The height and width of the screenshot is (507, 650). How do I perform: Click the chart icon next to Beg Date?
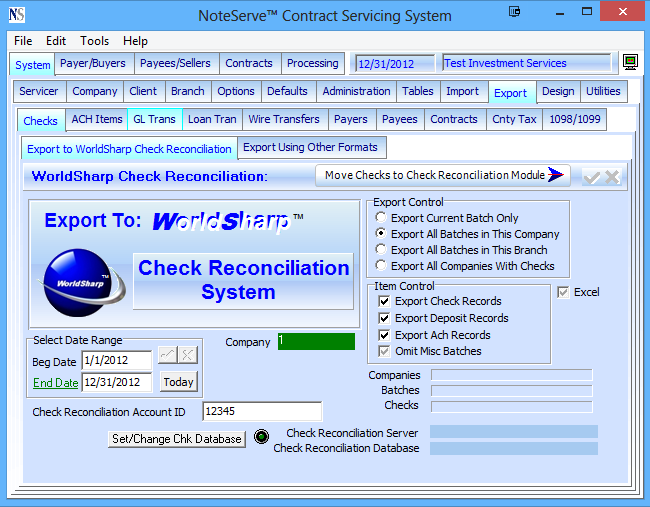pos(167,356)
